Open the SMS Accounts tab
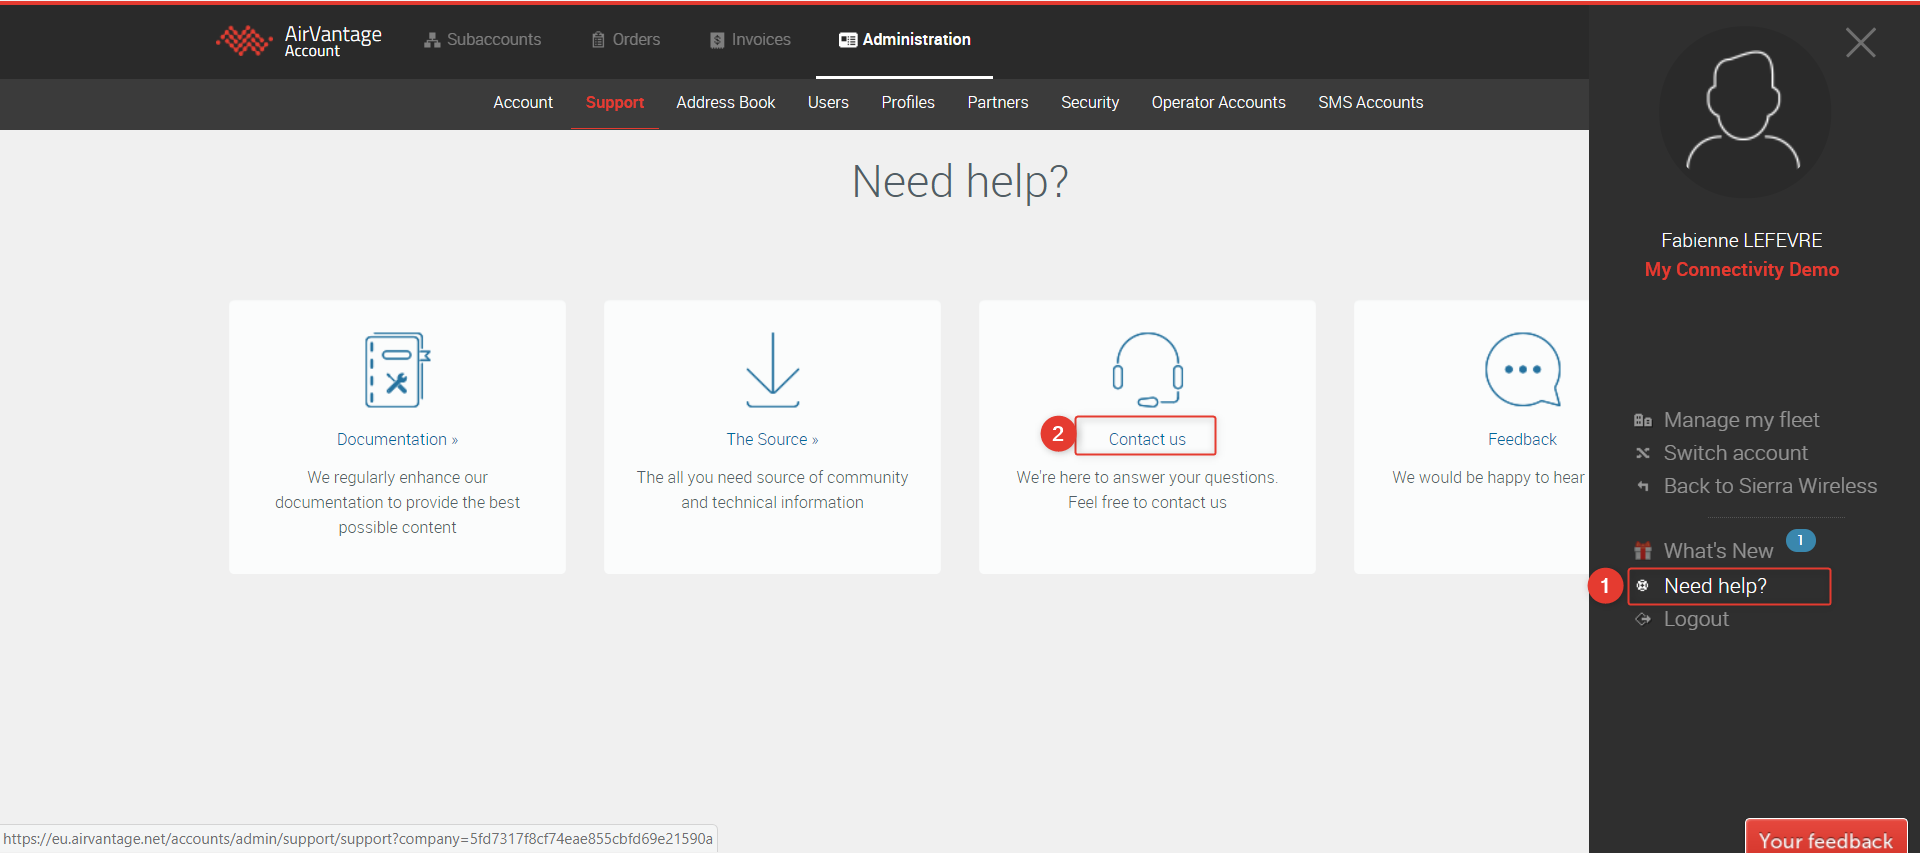This screenshot has height=853, width=1920. click(x=1370, y=103)
